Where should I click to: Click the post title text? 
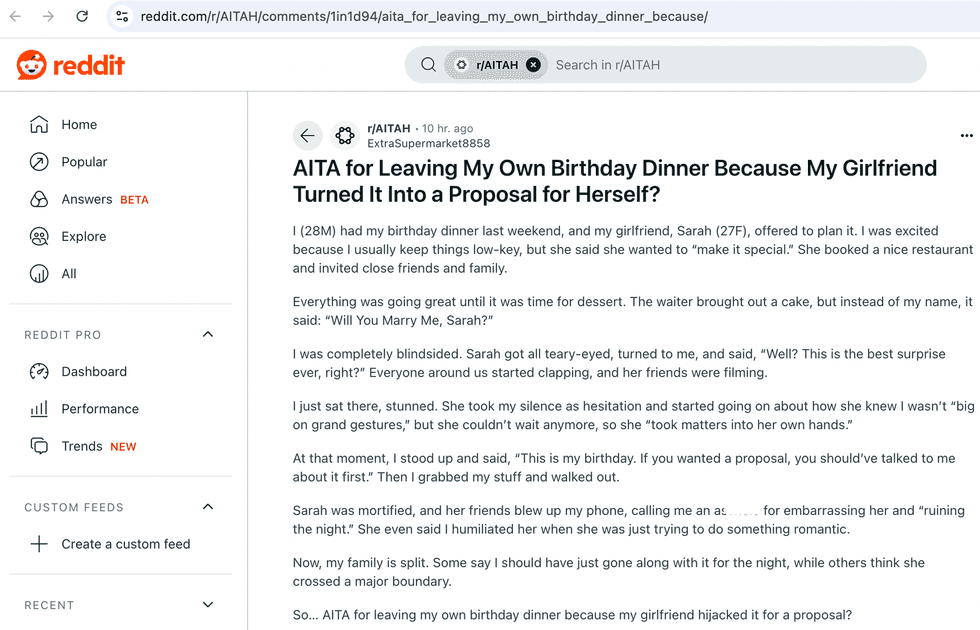coord(615,181)
